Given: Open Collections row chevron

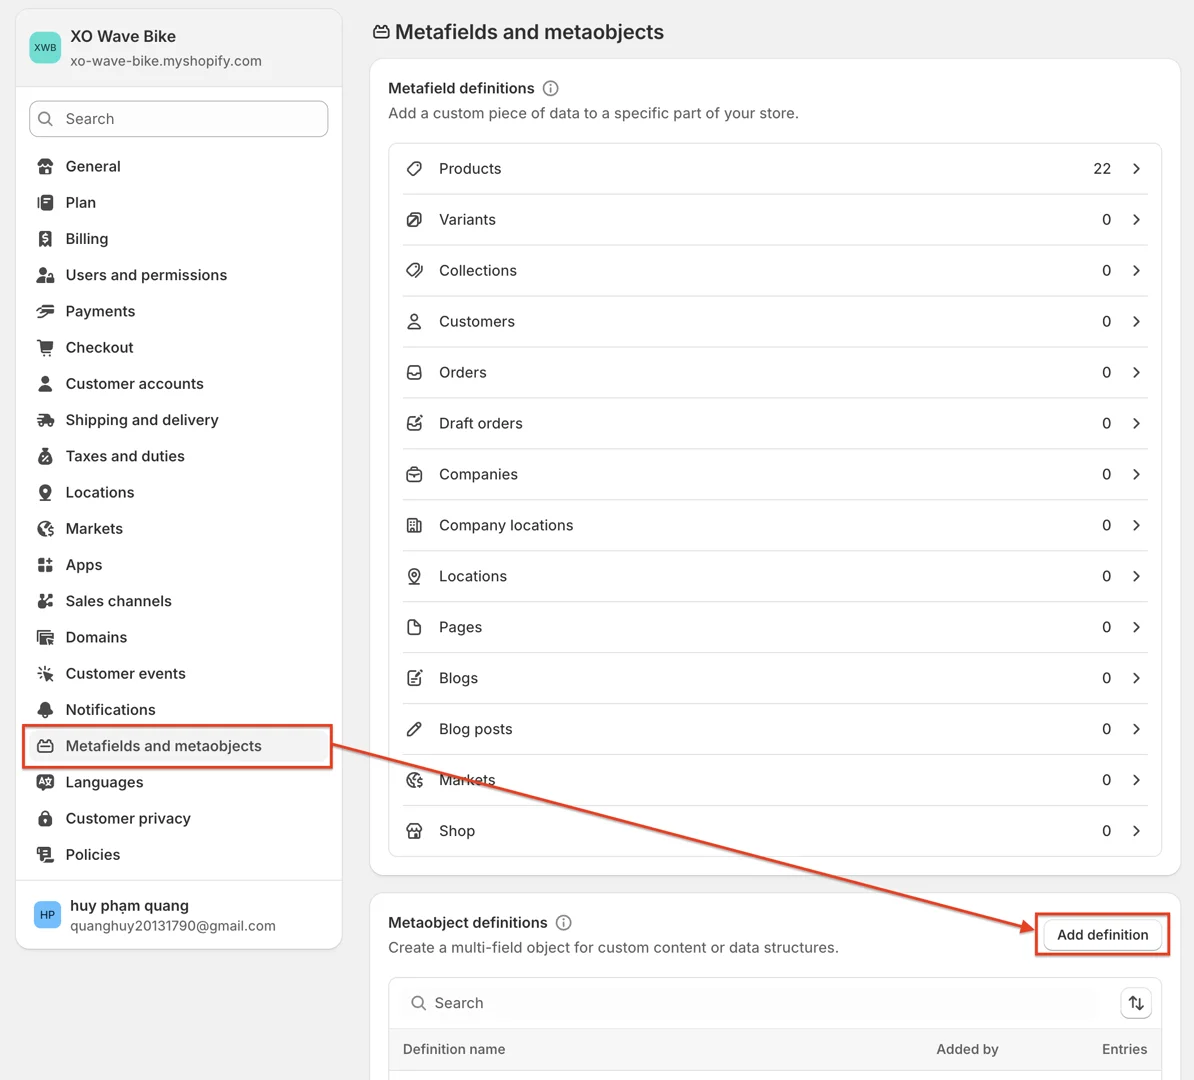Looking at the screenshot, I should point(1136,271).
